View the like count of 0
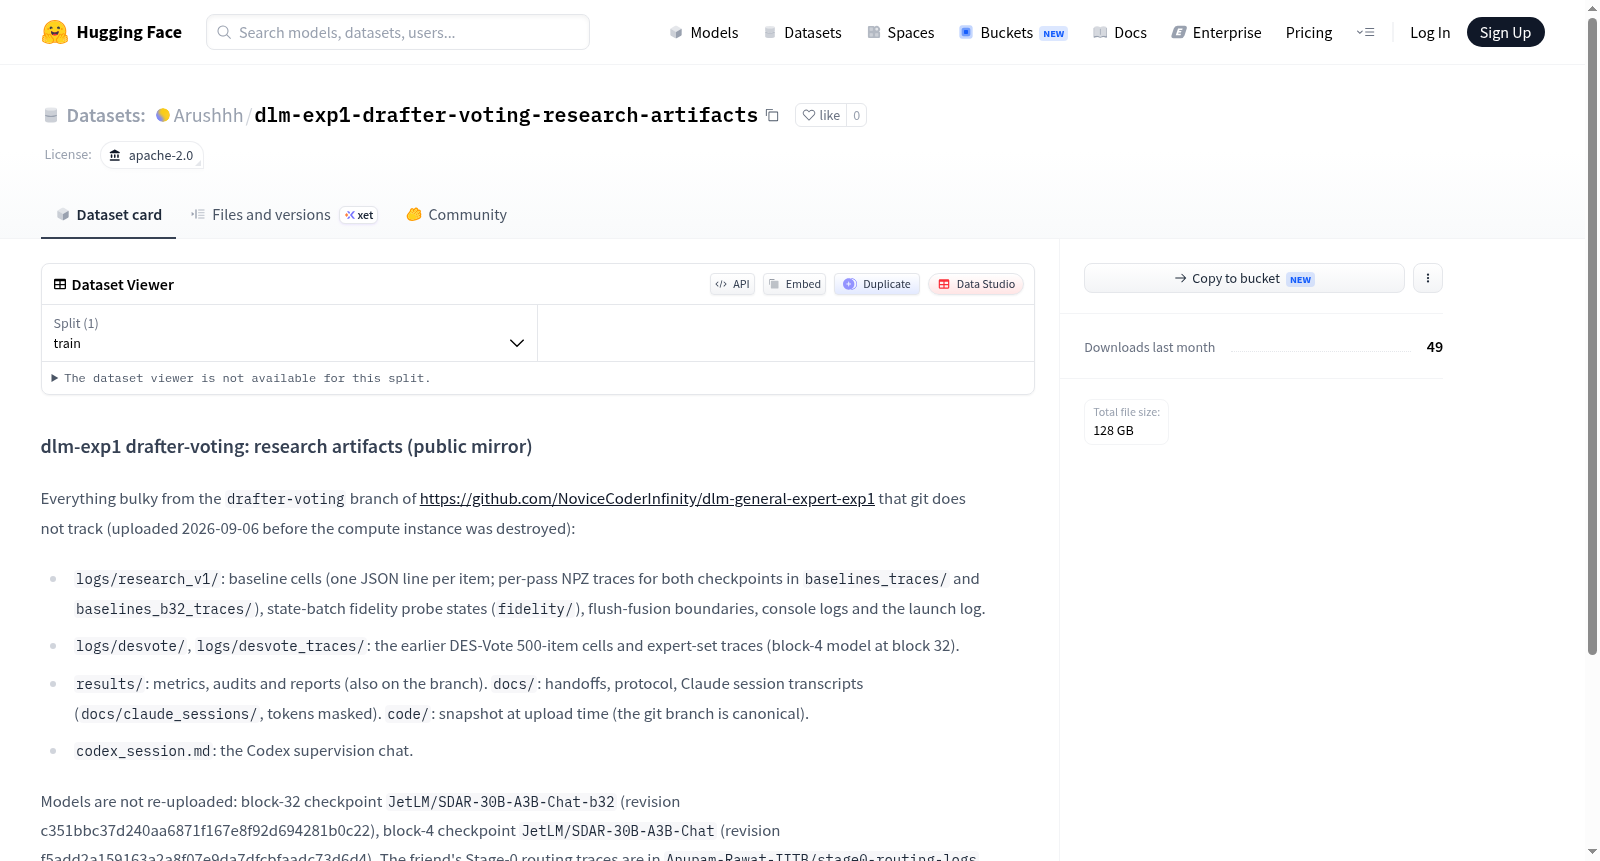1600x861 pixels. coord(856,115)
